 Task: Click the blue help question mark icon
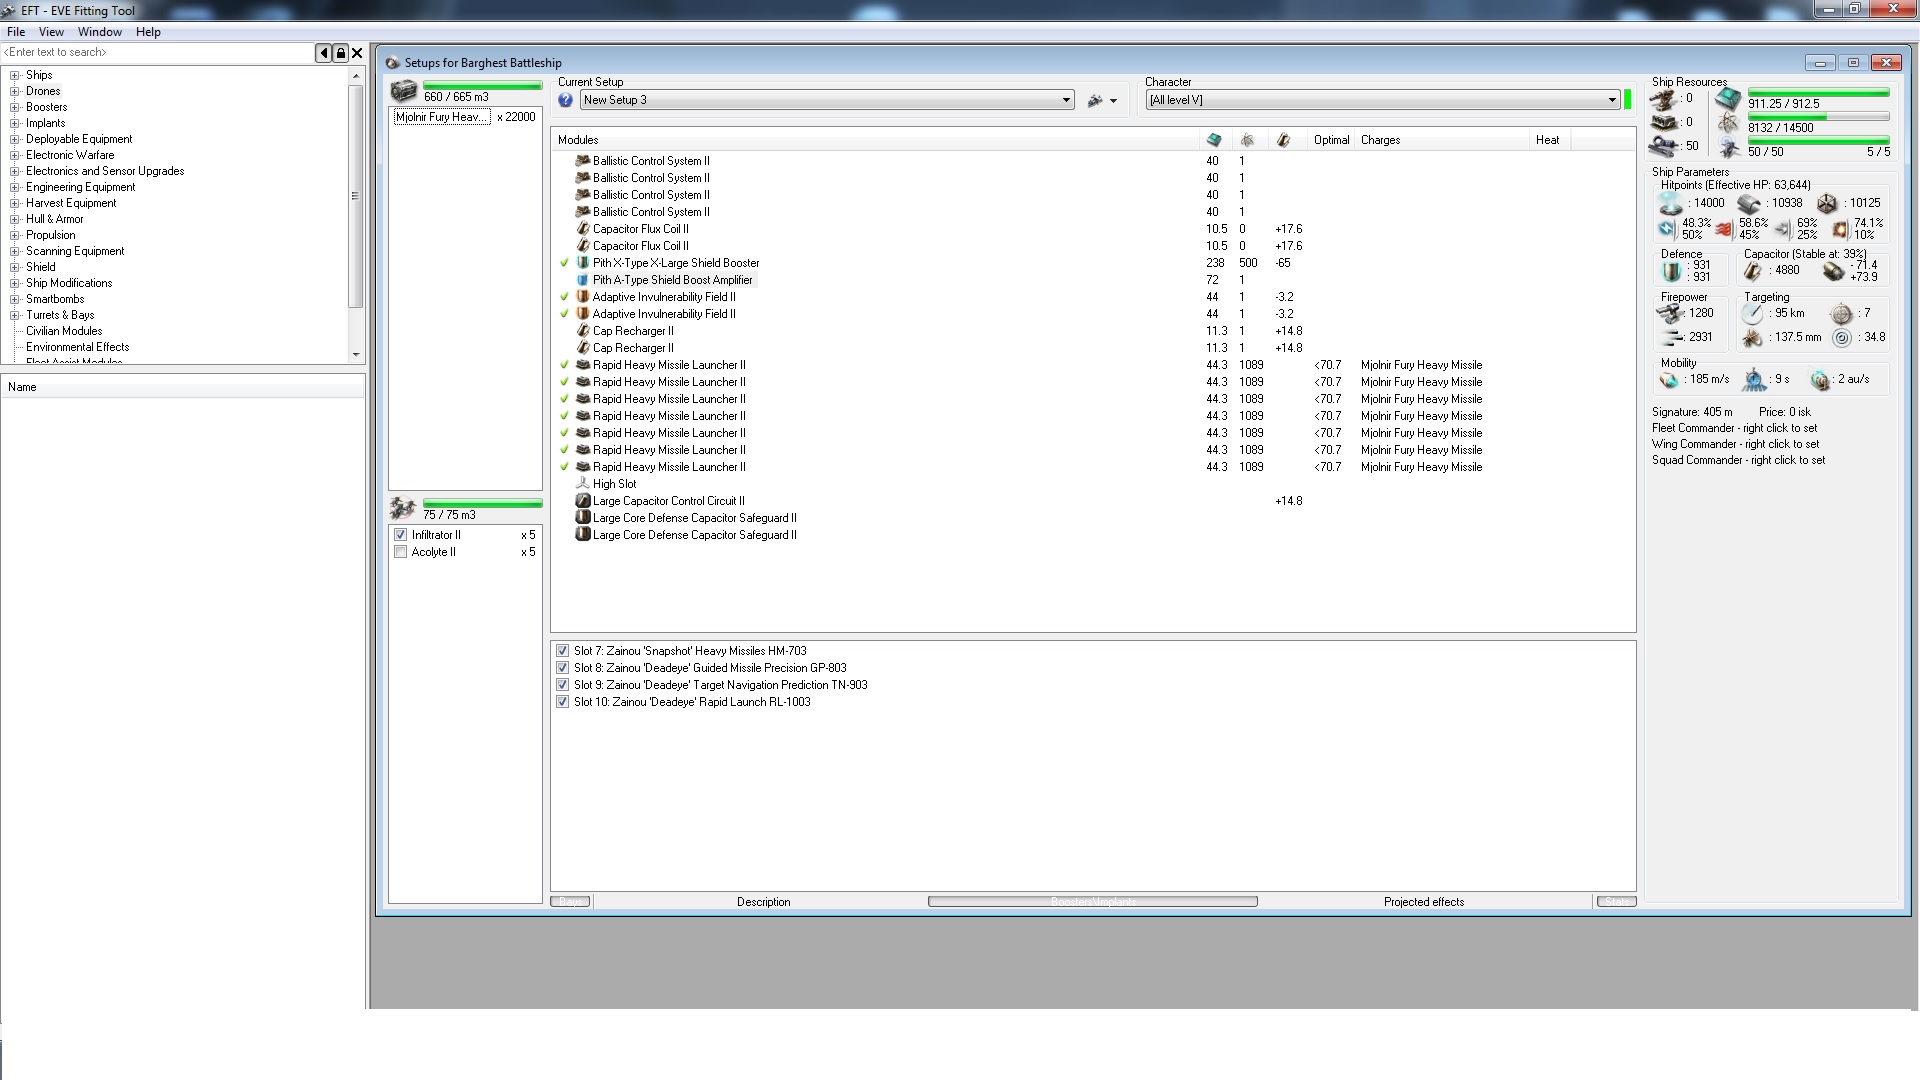565,100
